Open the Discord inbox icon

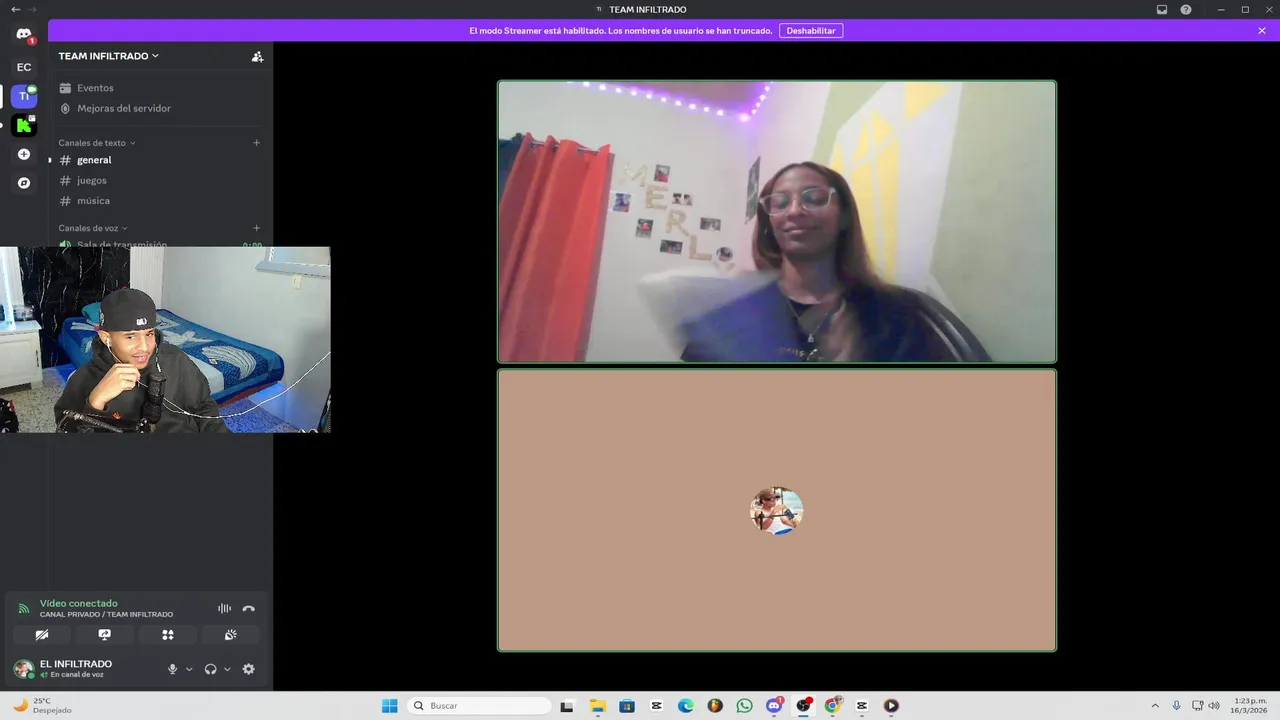[x=1162, y=9]
